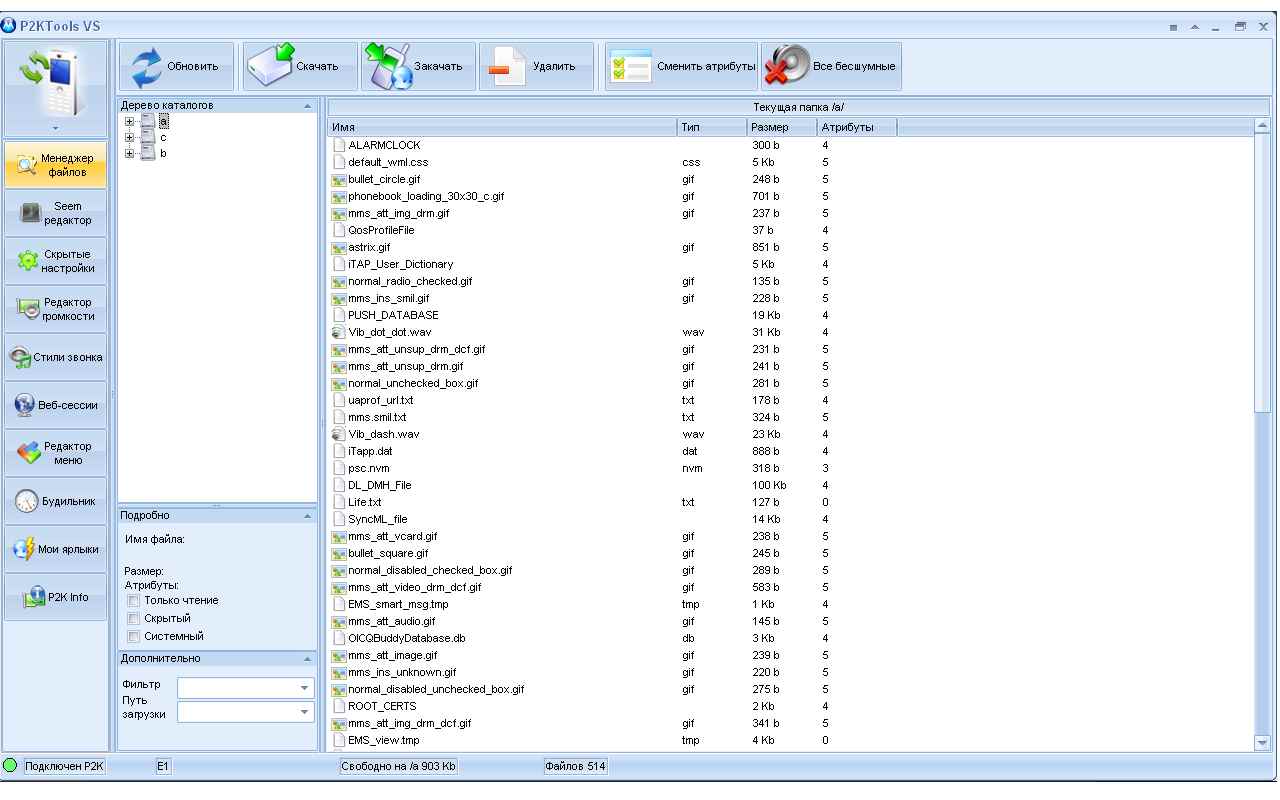
Task: Select folder c label in catalog tree
Action: pyautogui.click(x=163, y=137)
